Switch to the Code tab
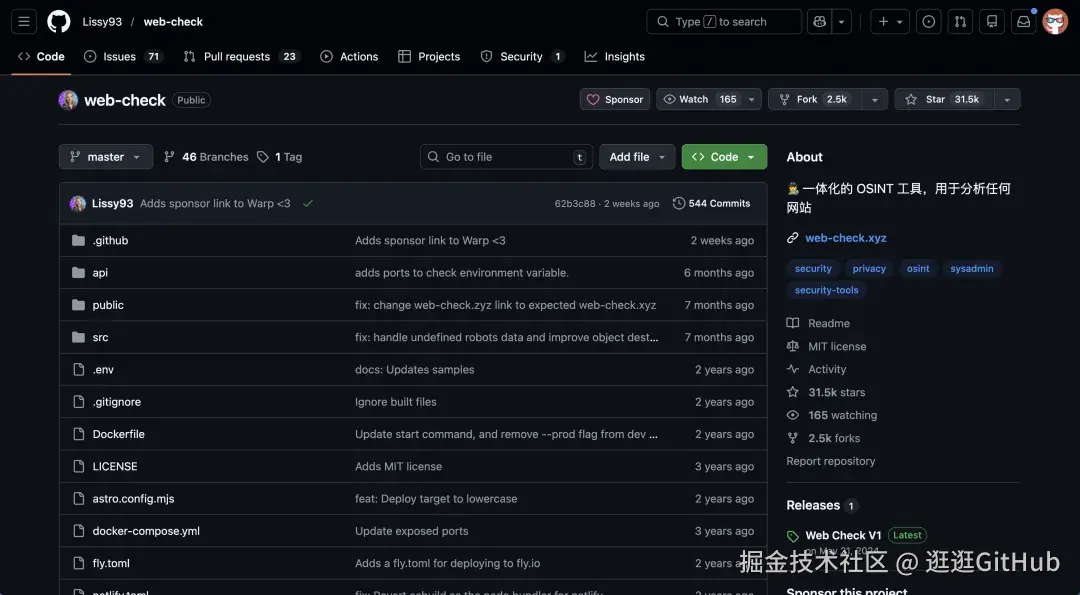 click(x=41, y=56)
